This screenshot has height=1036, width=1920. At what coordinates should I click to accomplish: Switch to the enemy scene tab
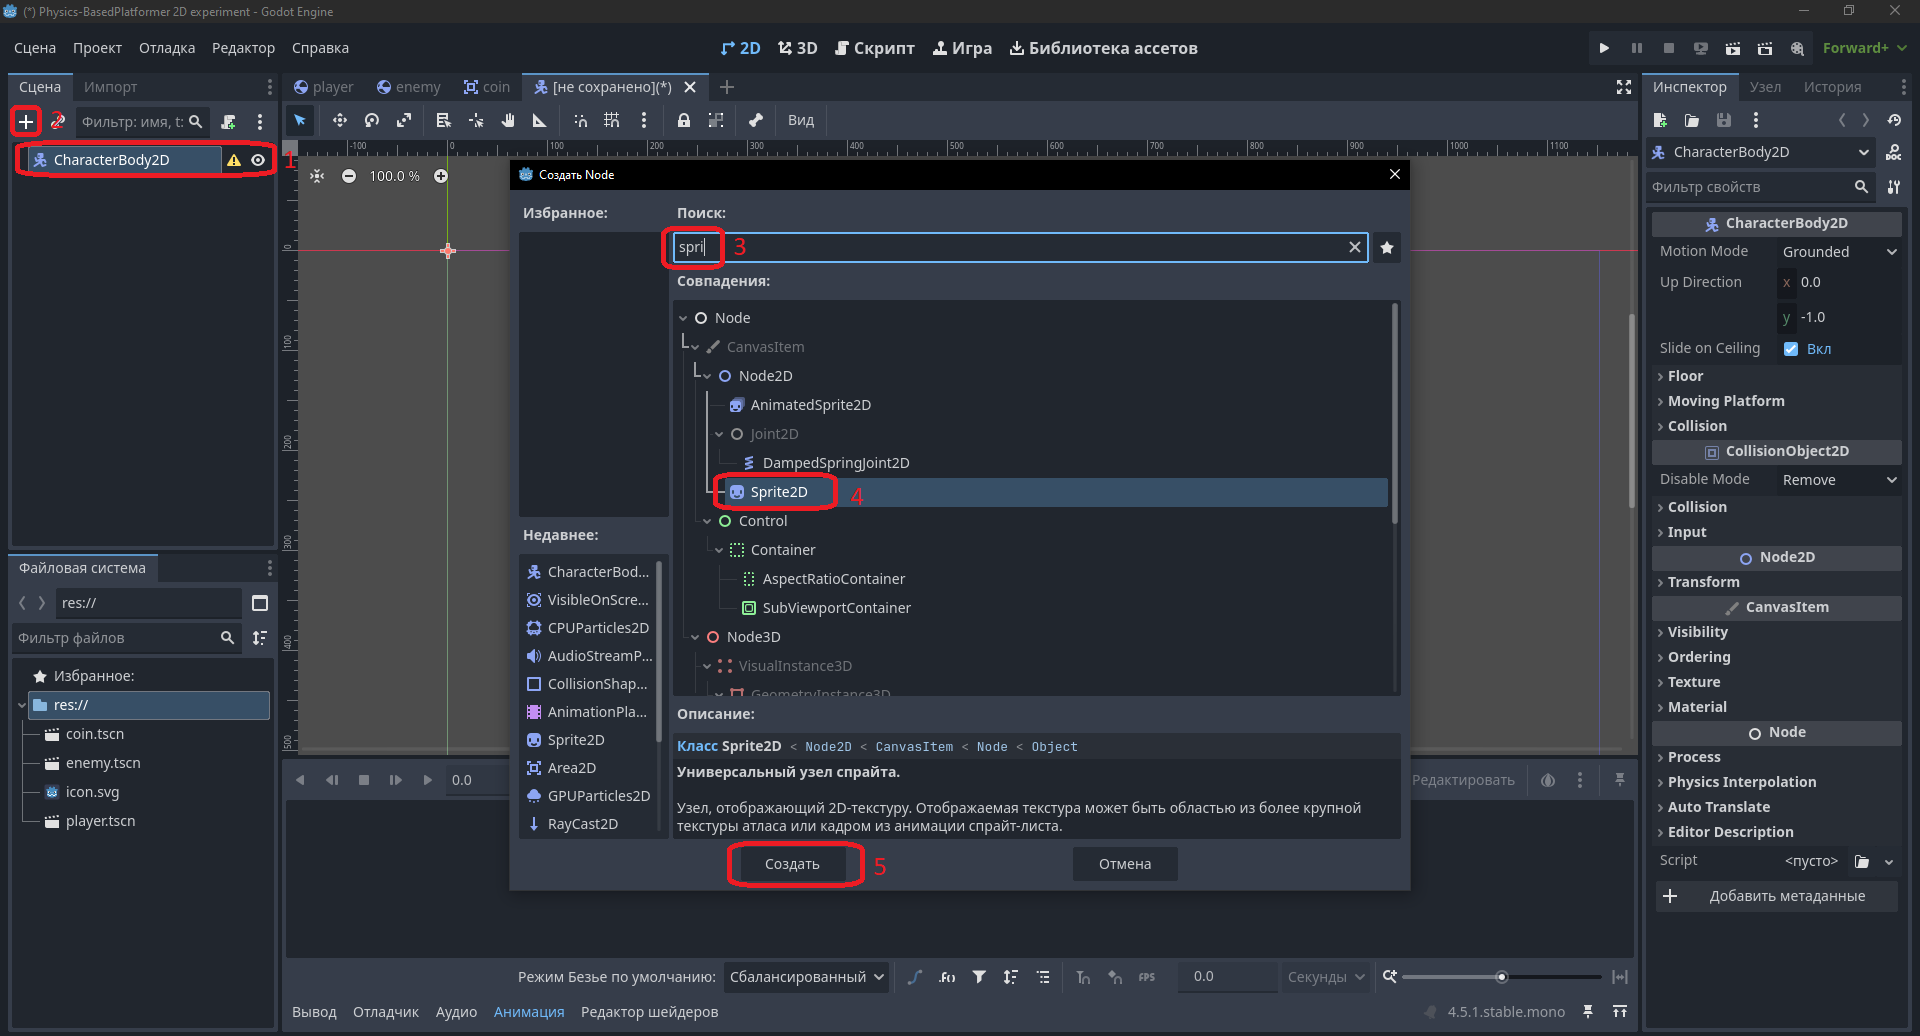tap(408, 87)
